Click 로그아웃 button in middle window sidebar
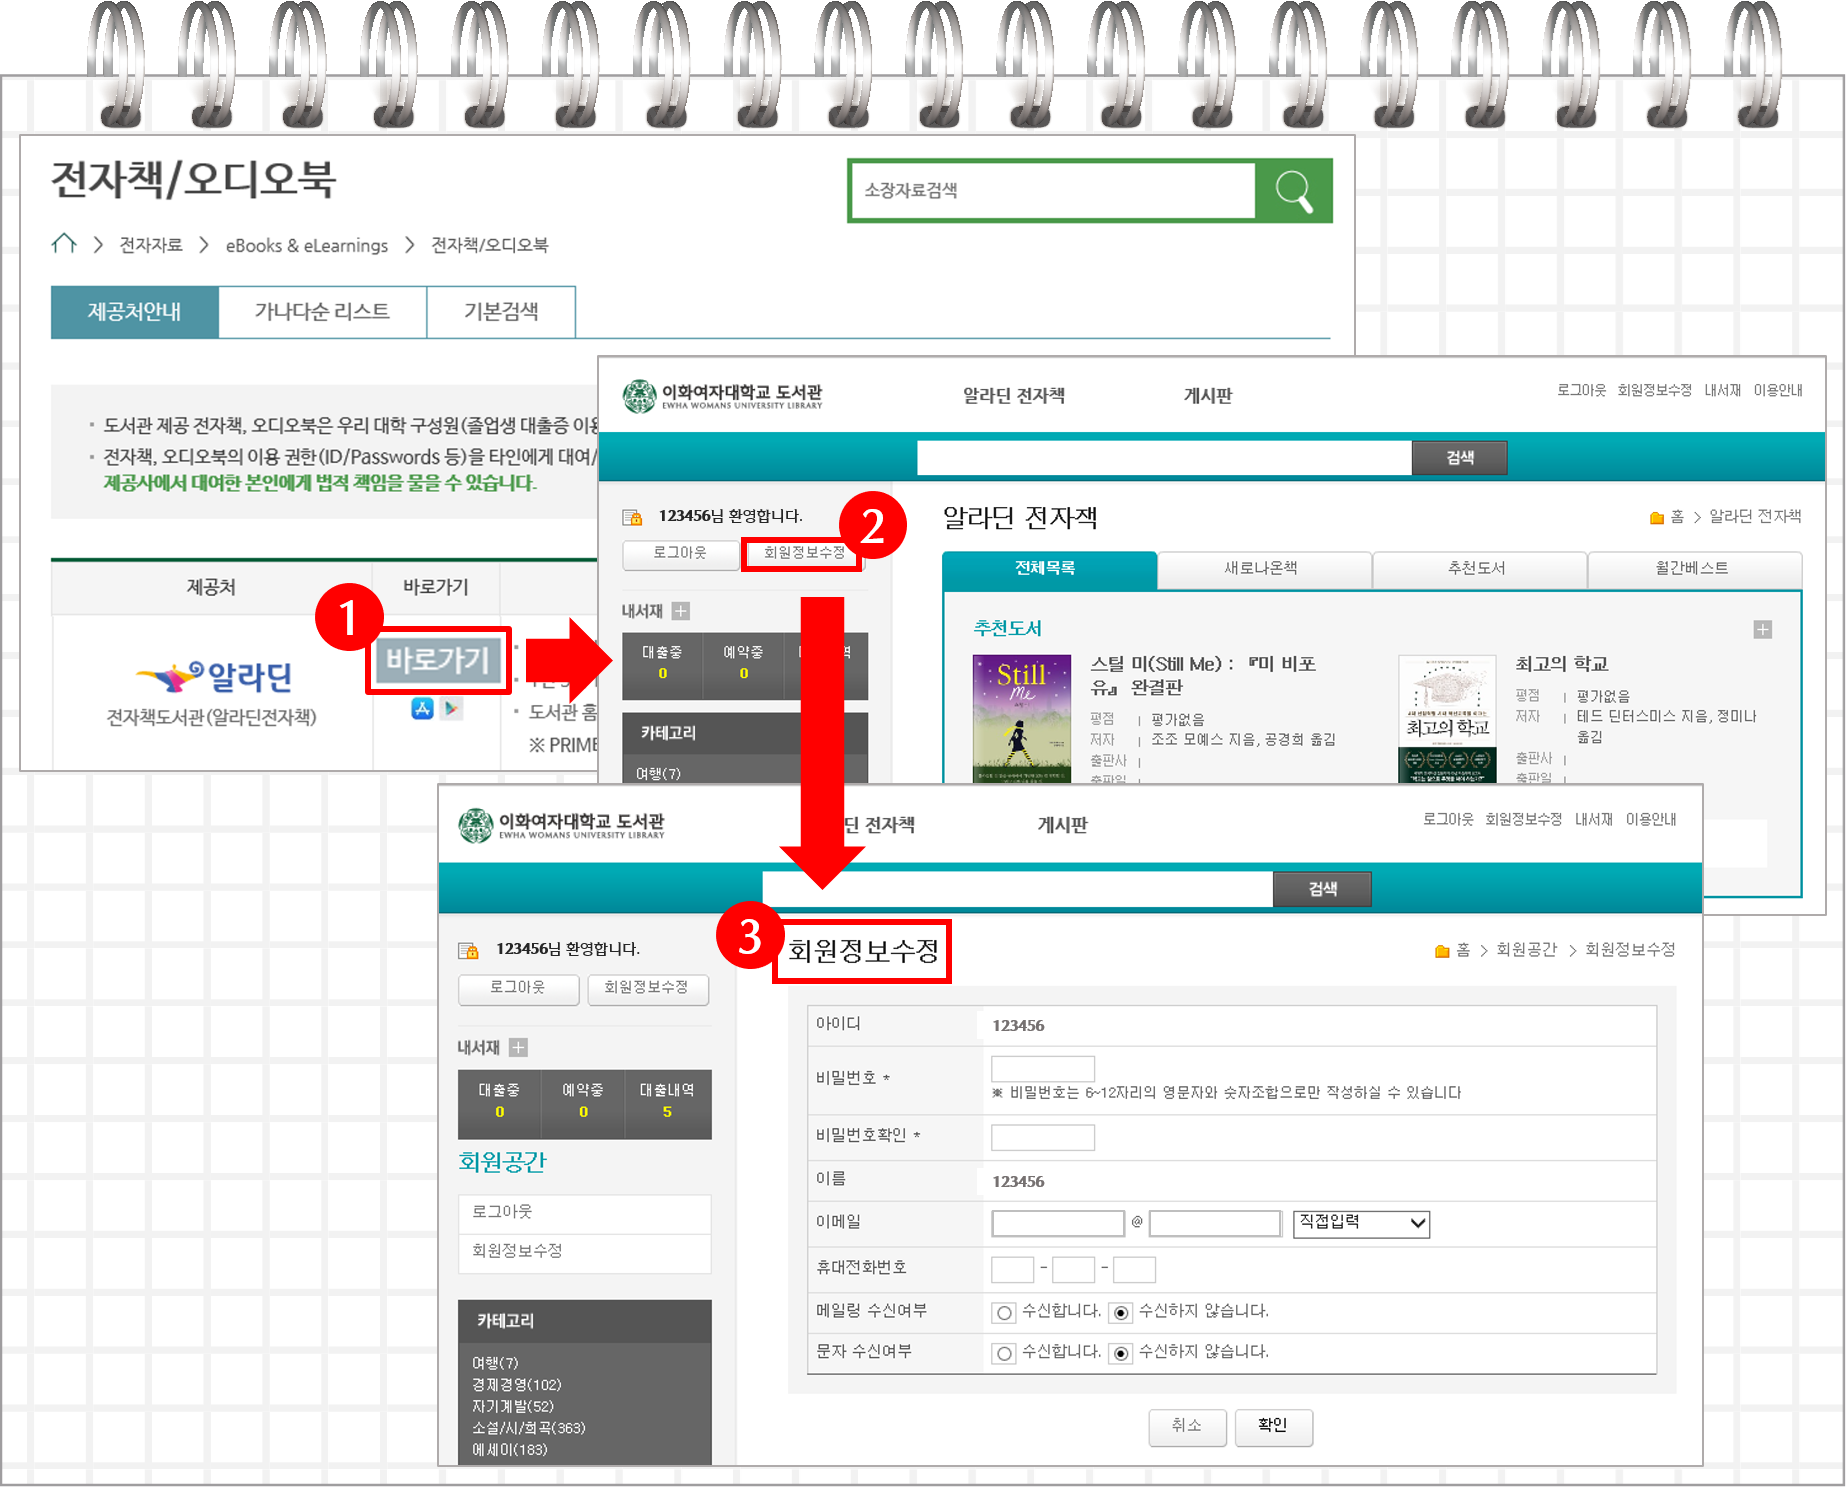Image resolution: width=1846 pixels, height=1487 pixels. coord(680,553)
